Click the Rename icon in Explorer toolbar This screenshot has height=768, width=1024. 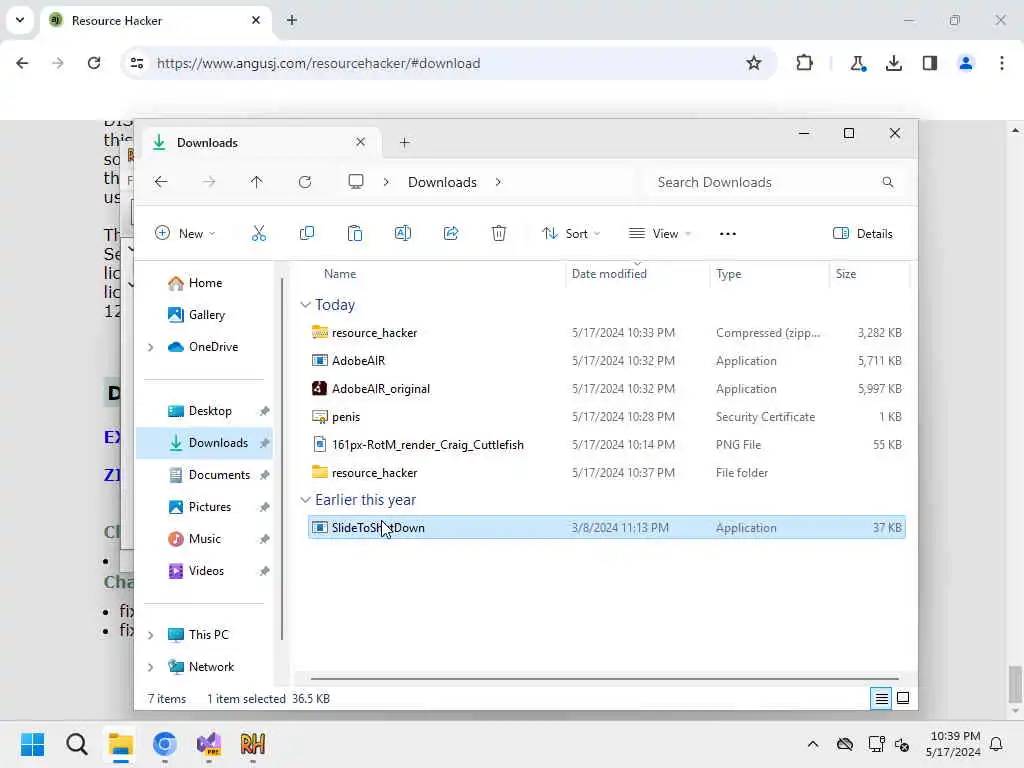point(403,233)
